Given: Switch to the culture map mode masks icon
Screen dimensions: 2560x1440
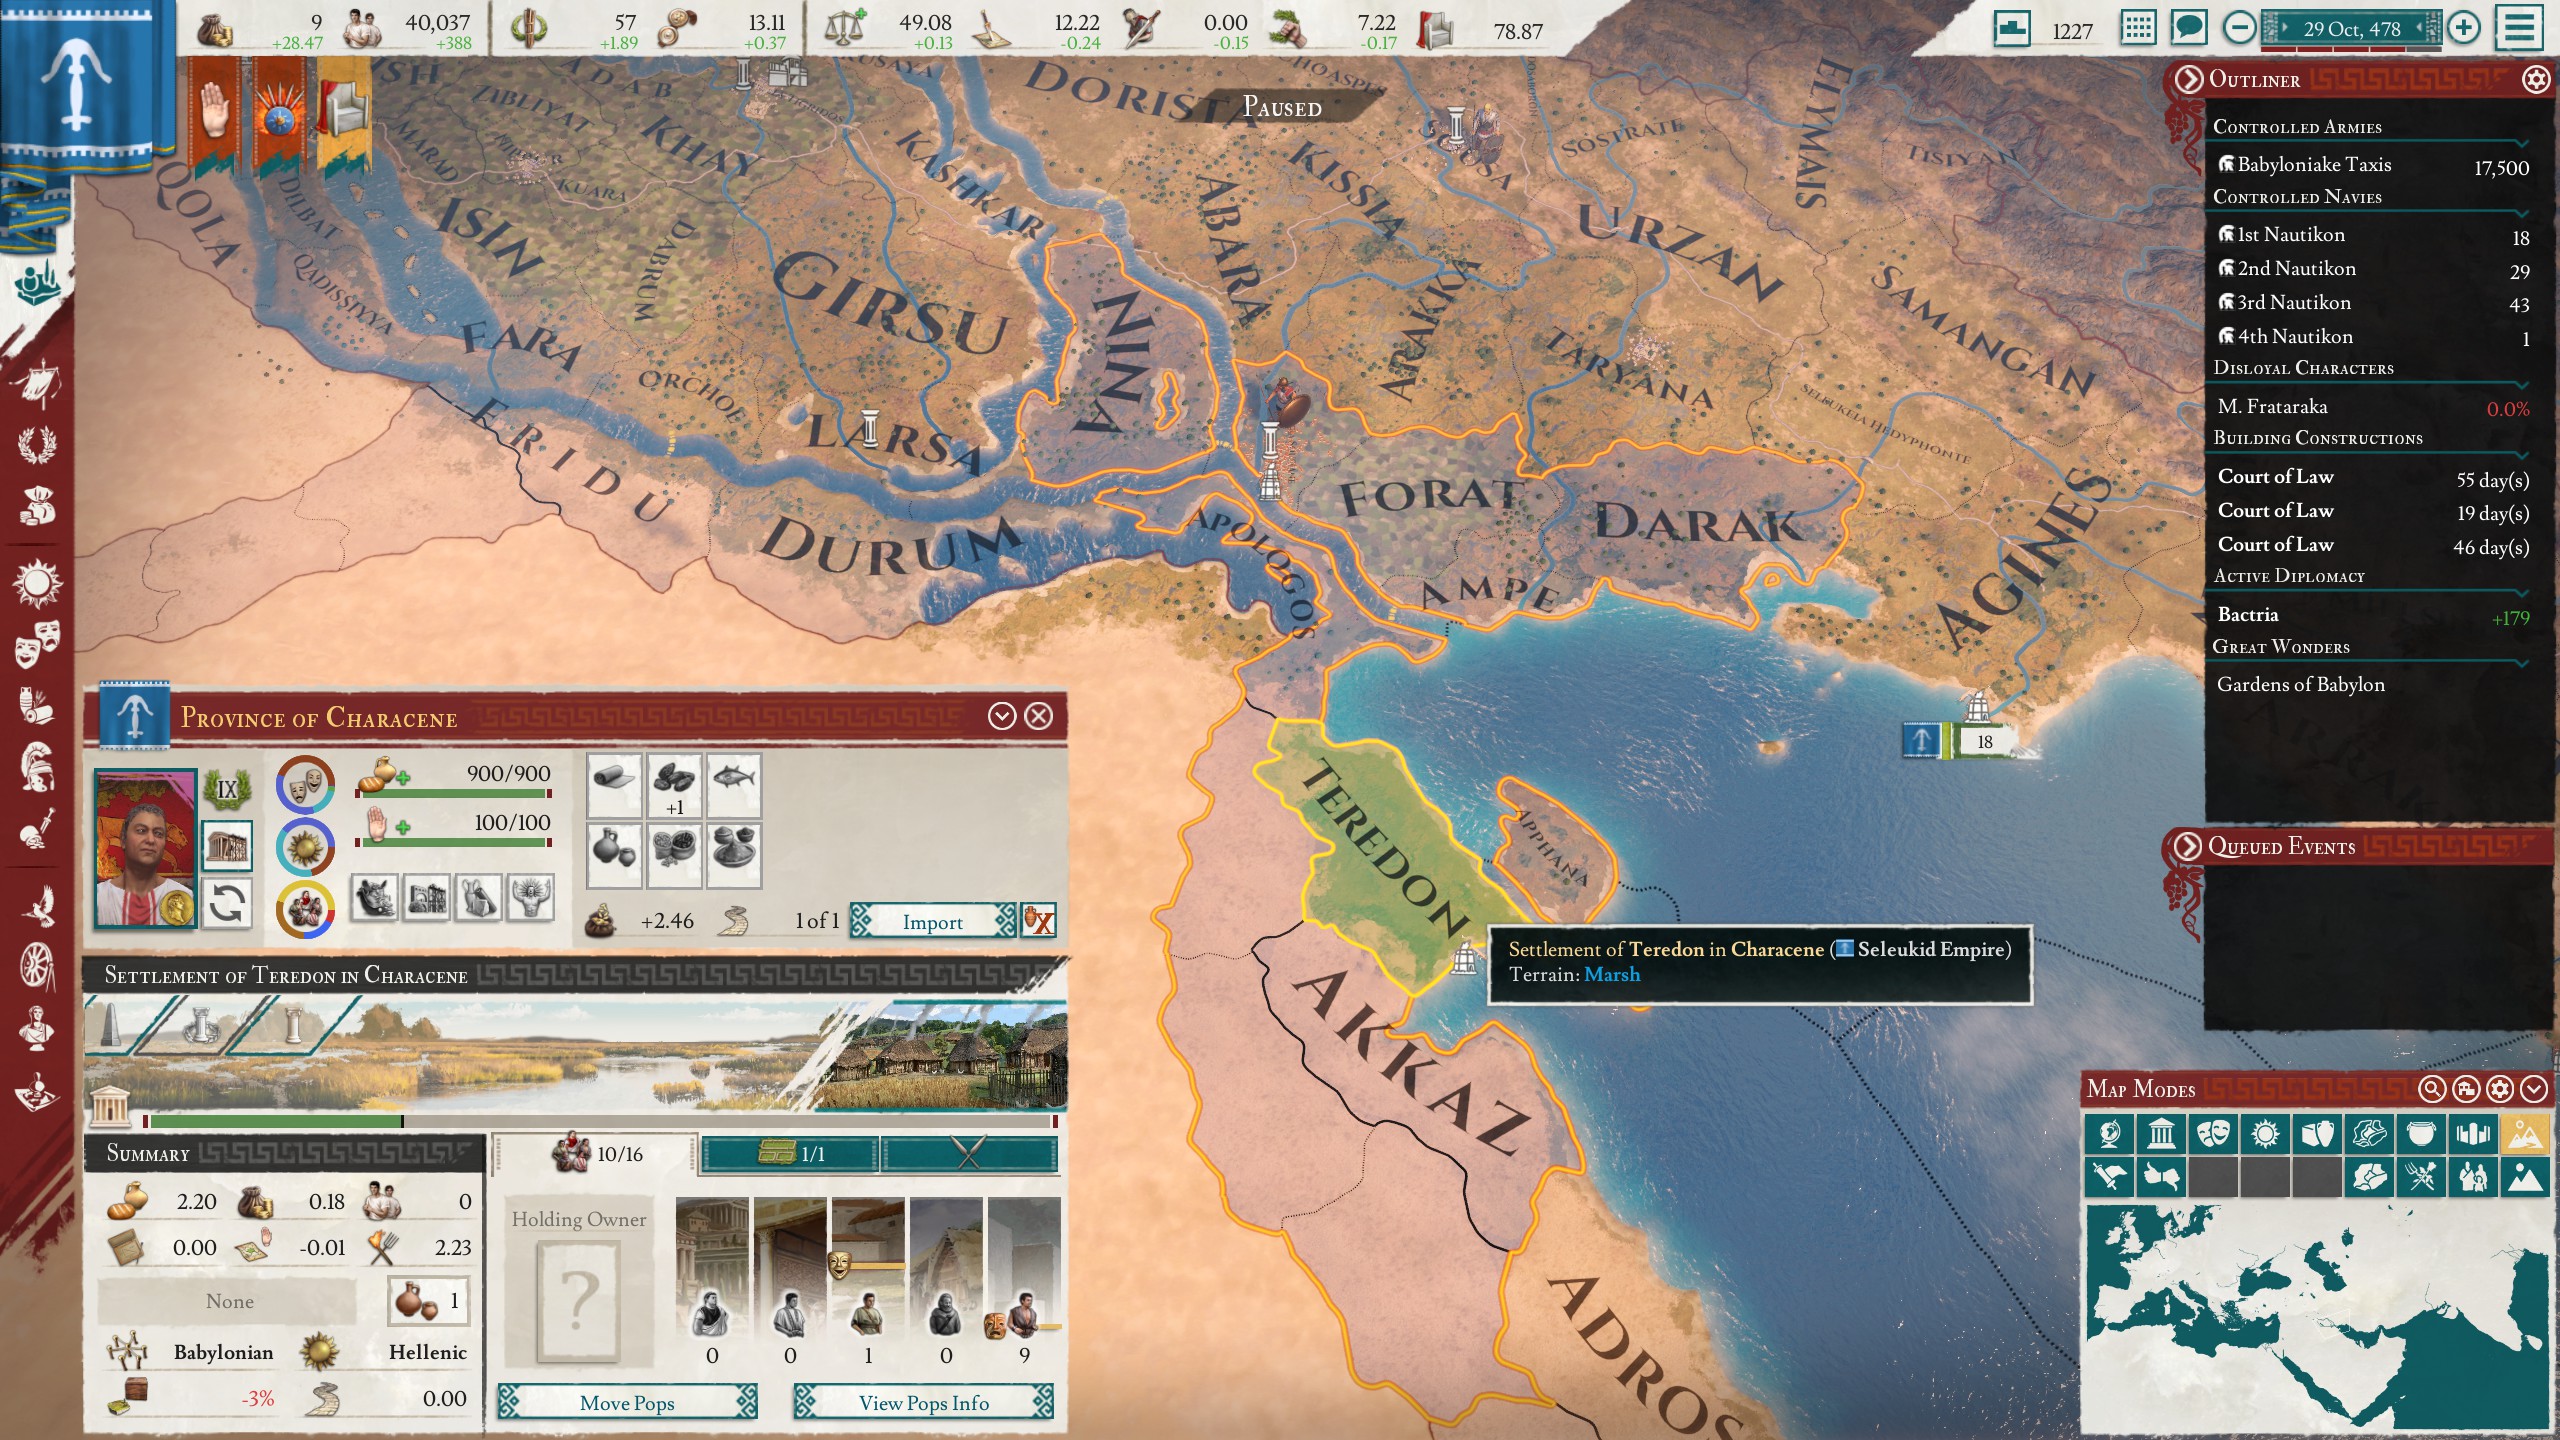Looking at the screenshot, I should click(2213, 1134).
